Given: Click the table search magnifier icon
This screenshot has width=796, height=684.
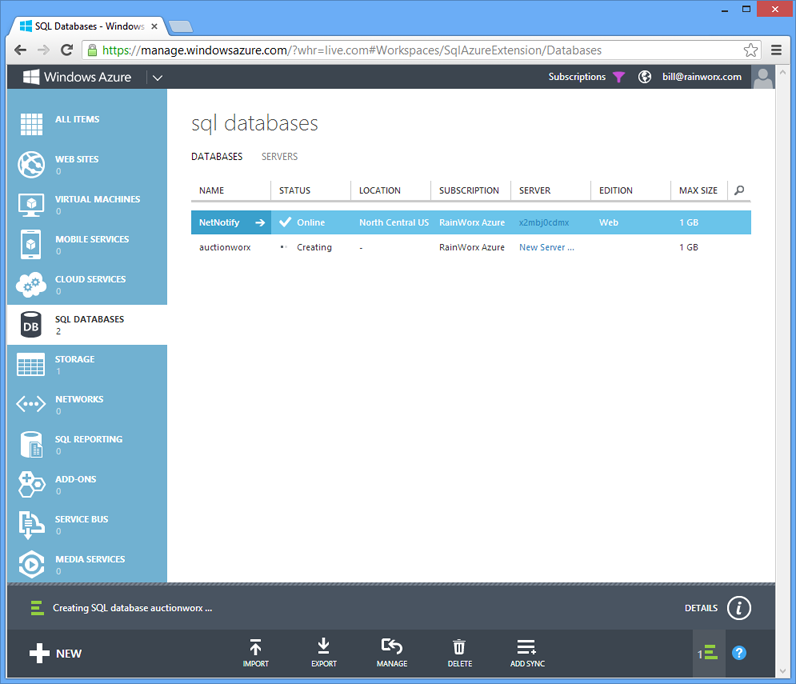Looking at the screenshot, I should click(x=739, y=190).
